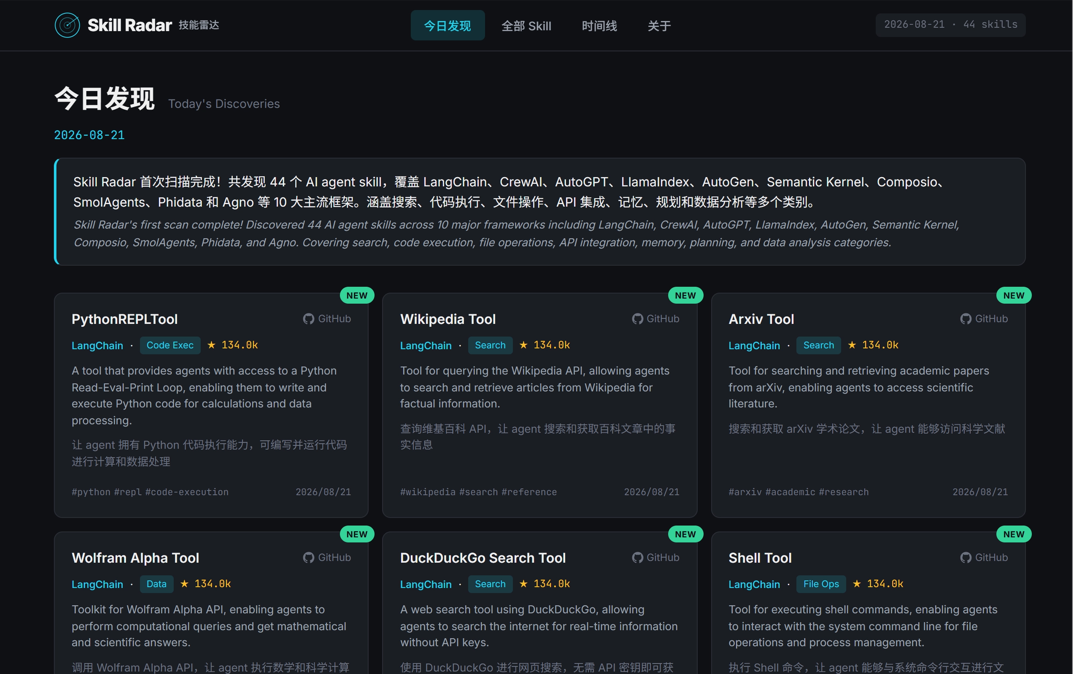Click star rating on PythonREPLTool card
The width and height of the screenshot is (1073, 675).
coord(233,345)
